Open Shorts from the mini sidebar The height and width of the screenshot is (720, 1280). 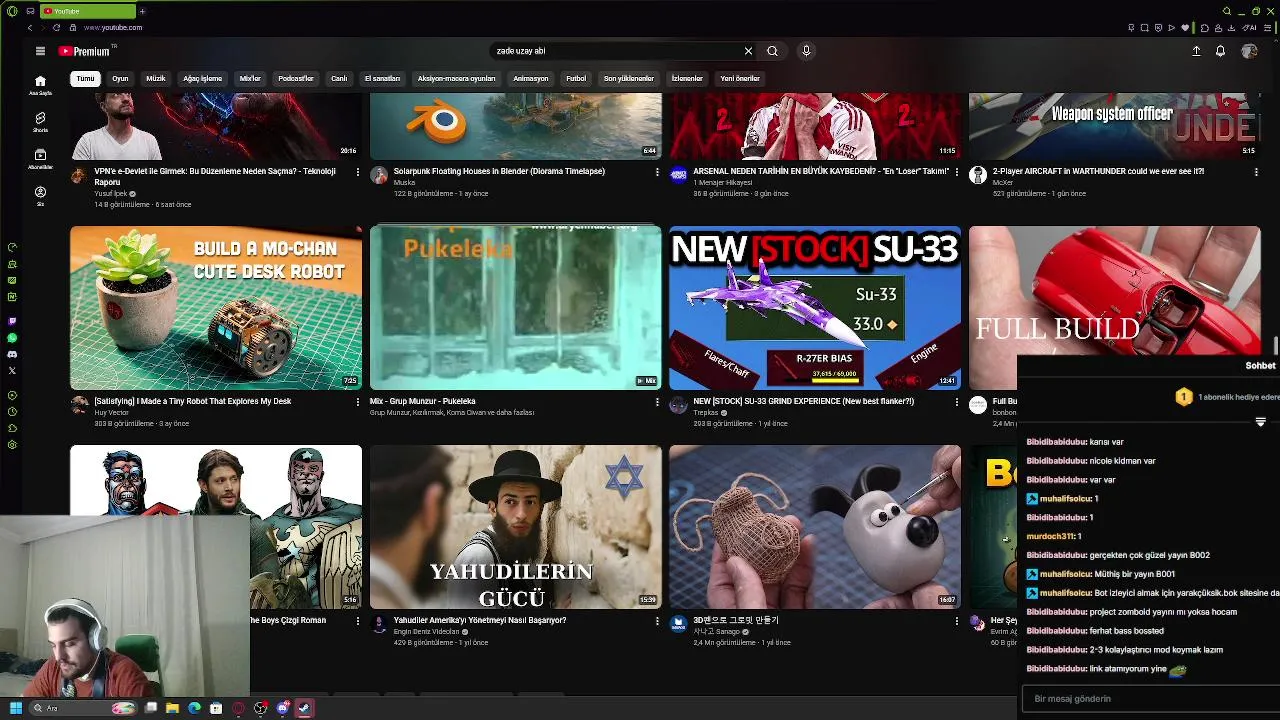(40, 122)
